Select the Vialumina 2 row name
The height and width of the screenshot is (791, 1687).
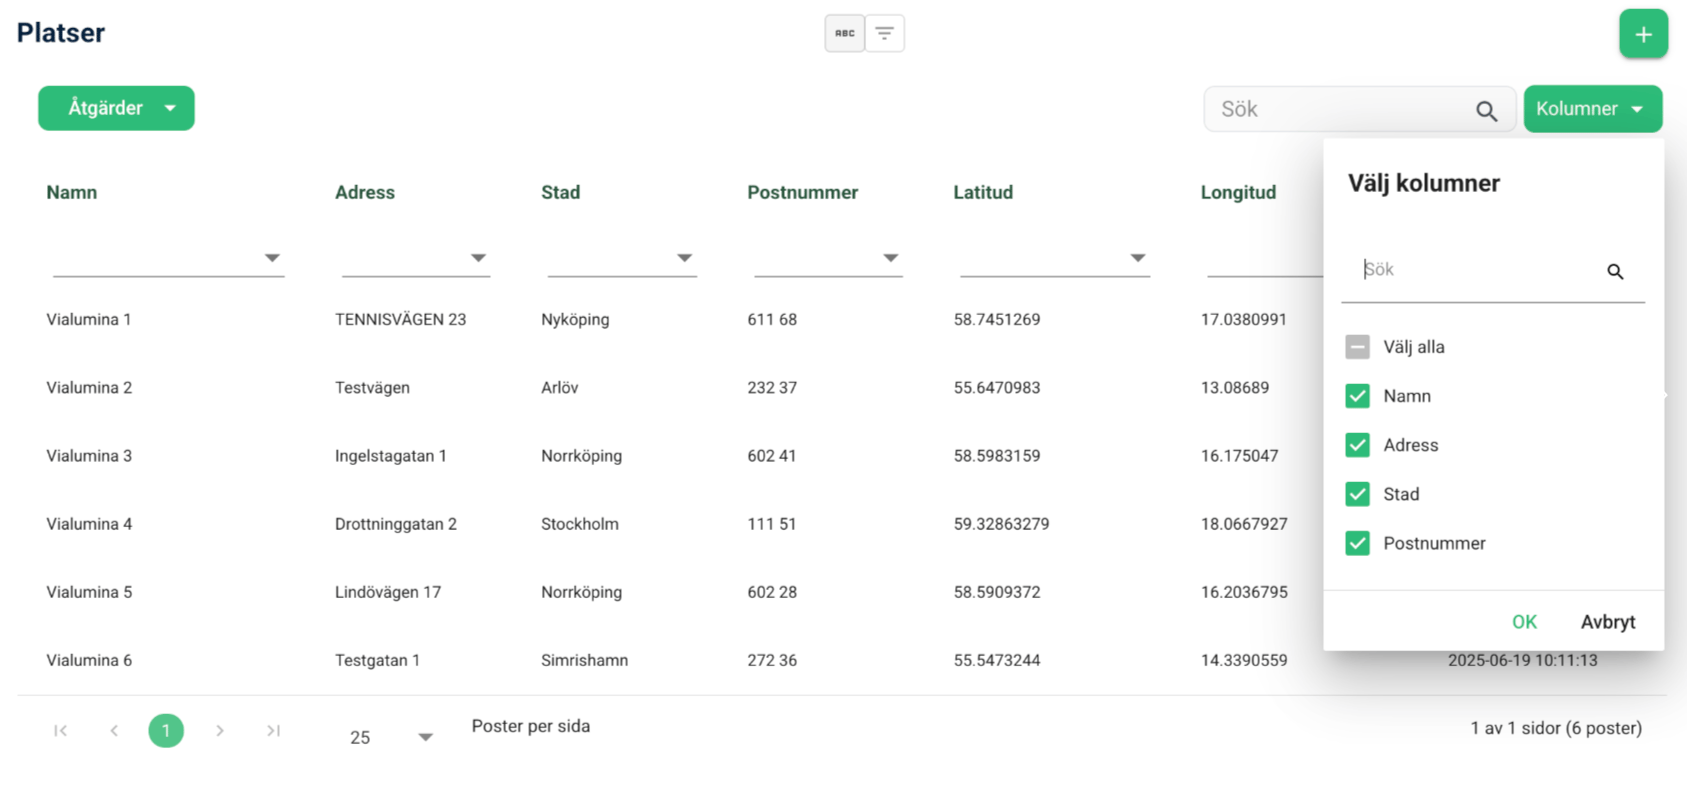click(x=89, y=388)
